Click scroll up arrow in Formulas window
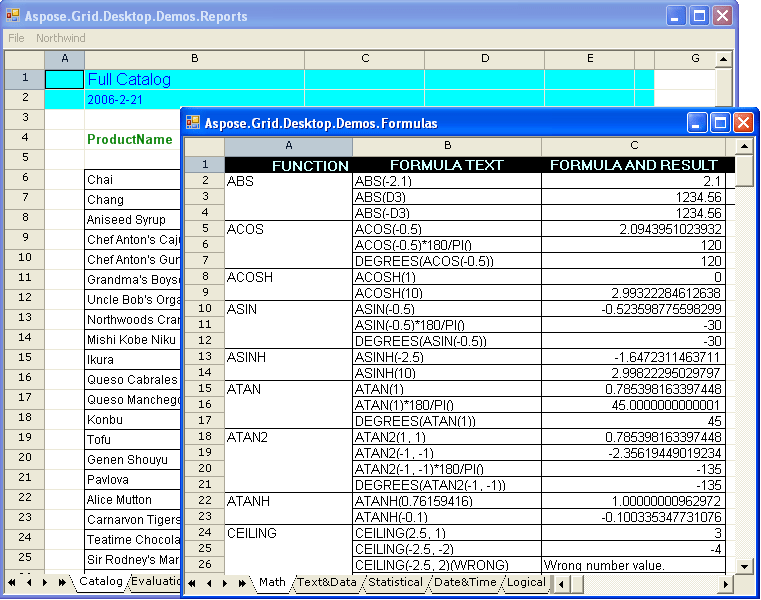Viewport: 761px width, 600px height. [x=744, y=146]
